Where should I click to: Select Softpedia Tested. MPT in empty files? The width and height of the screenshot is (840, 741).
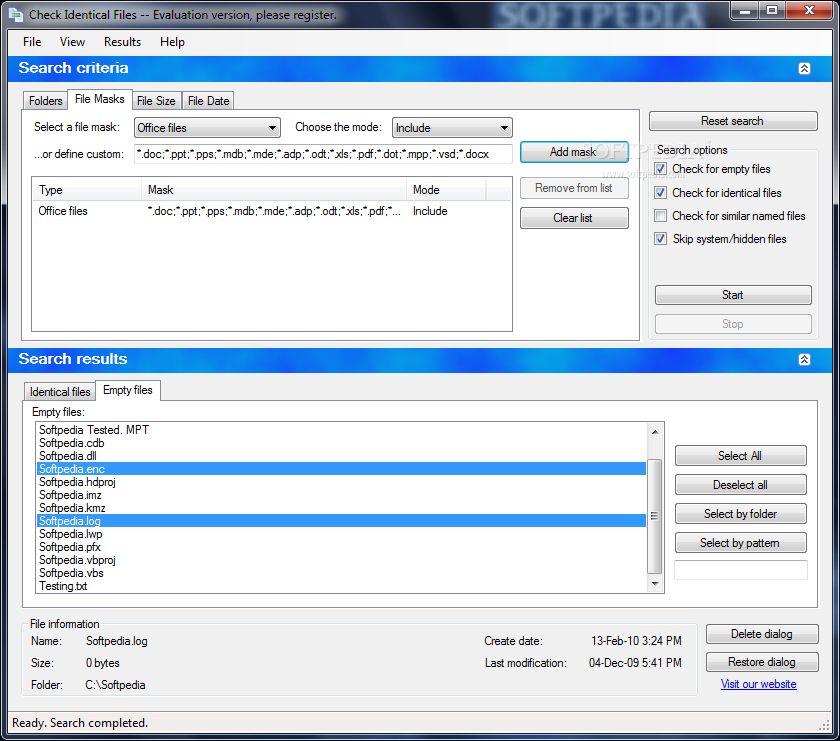click(342, 430)
